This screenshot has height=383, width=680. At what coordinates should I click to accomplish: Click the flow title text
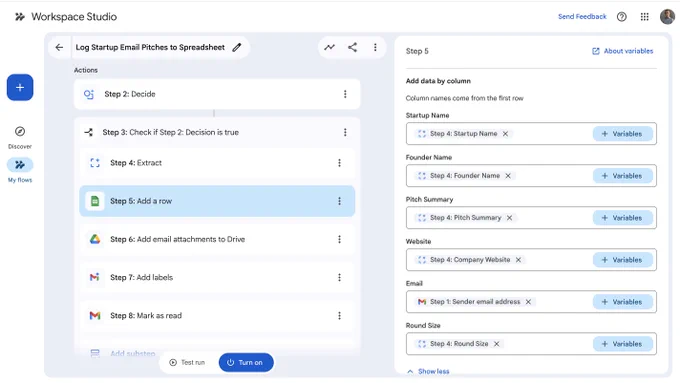pos(150,47)
